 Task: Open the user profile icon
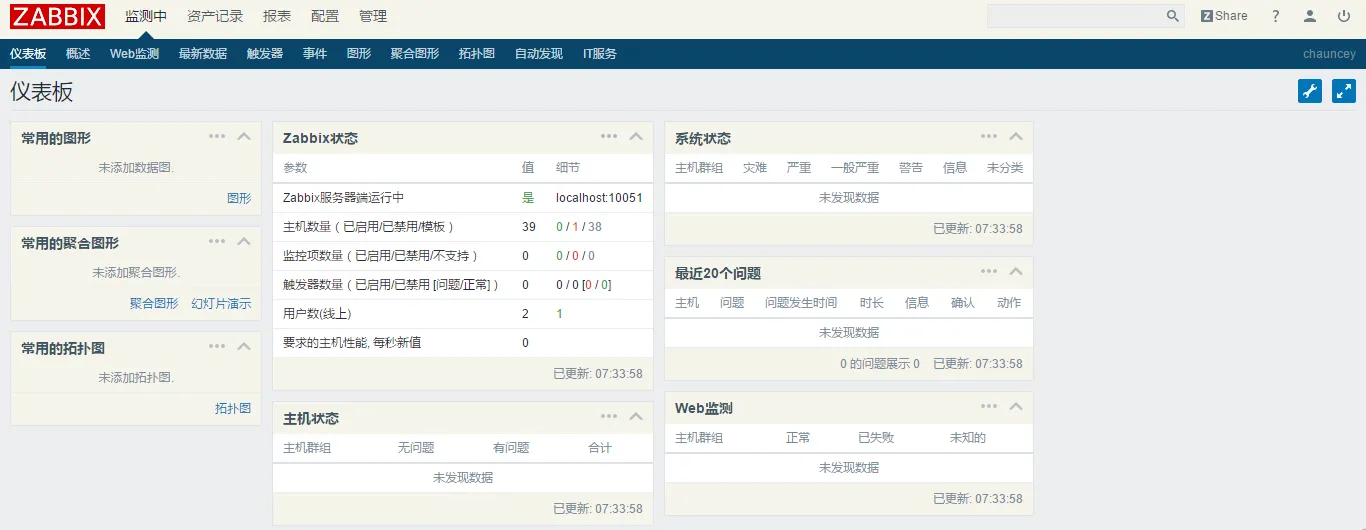(x=1309, y=16)
